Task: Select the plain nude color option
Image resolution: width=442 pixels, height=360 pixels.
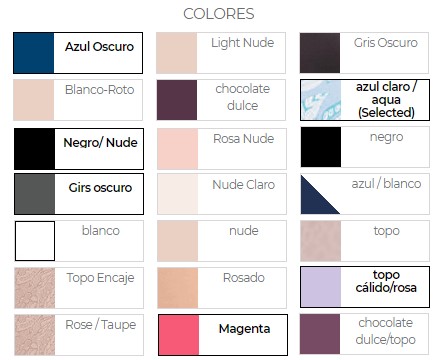Action: (222, 241)
